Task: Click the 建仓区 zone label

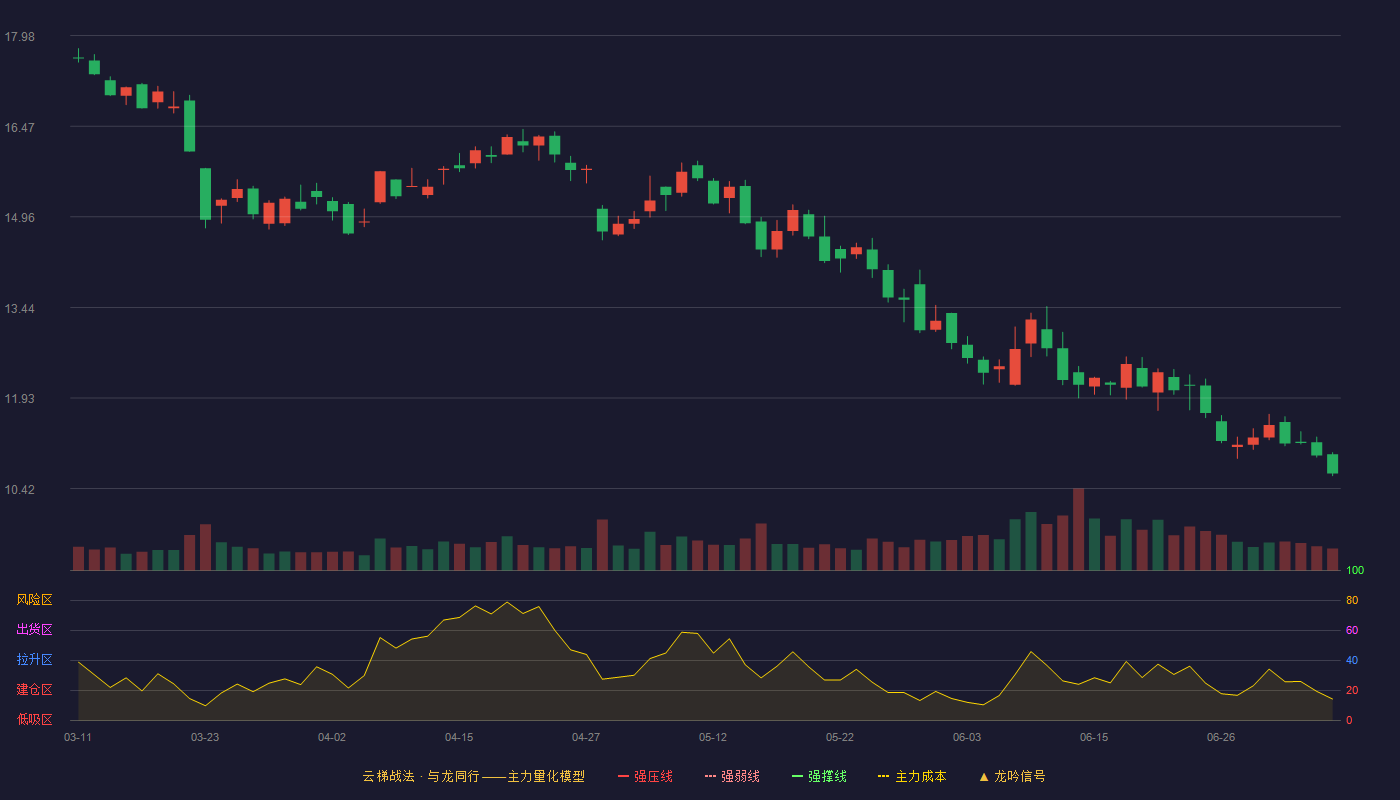Action: pos(34,690)
